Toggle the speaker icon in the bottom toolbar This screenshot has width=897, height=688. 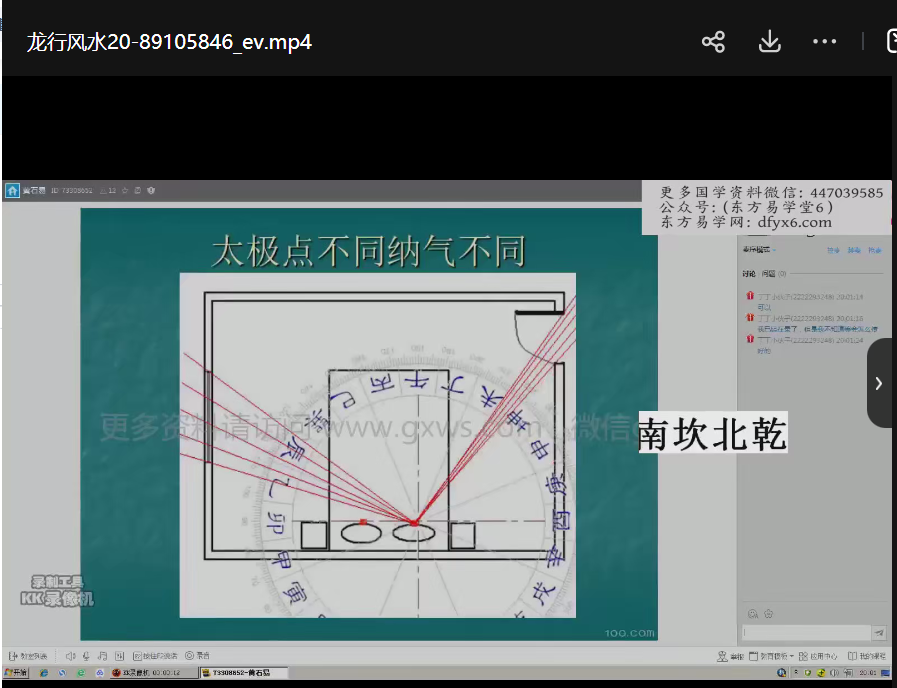coord(71,656)
